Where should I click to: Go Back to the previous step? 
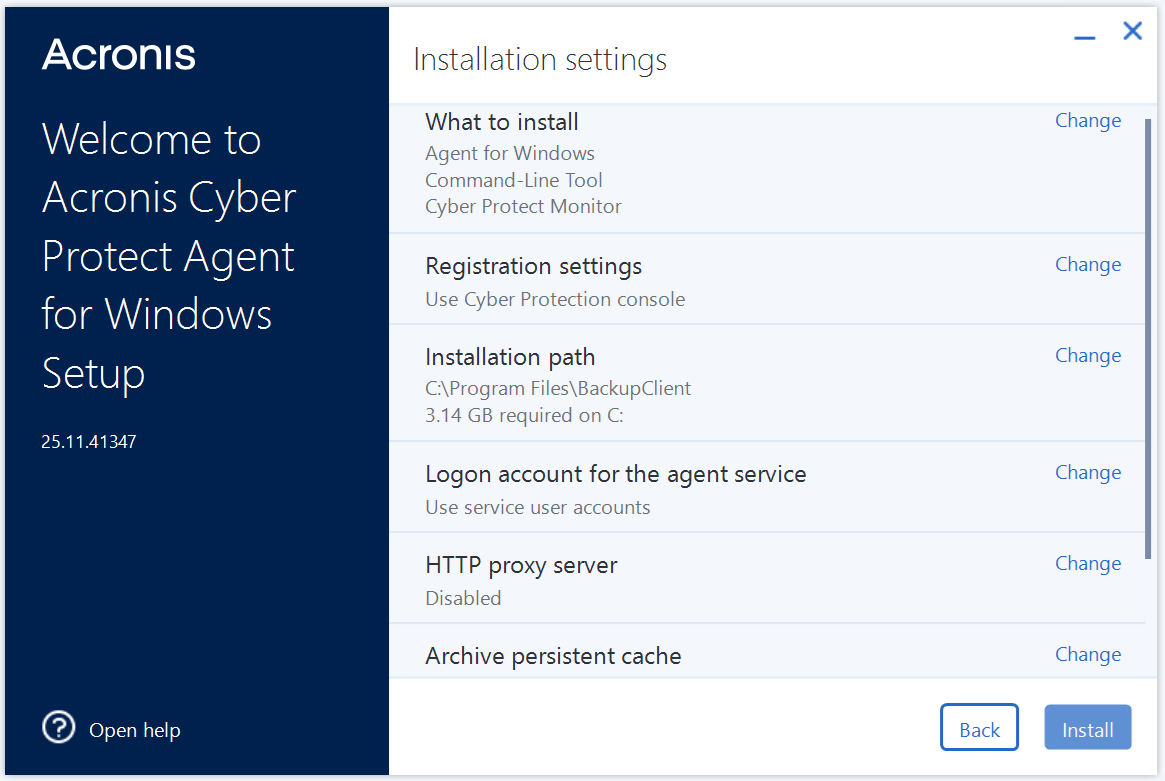pos(978,729)
